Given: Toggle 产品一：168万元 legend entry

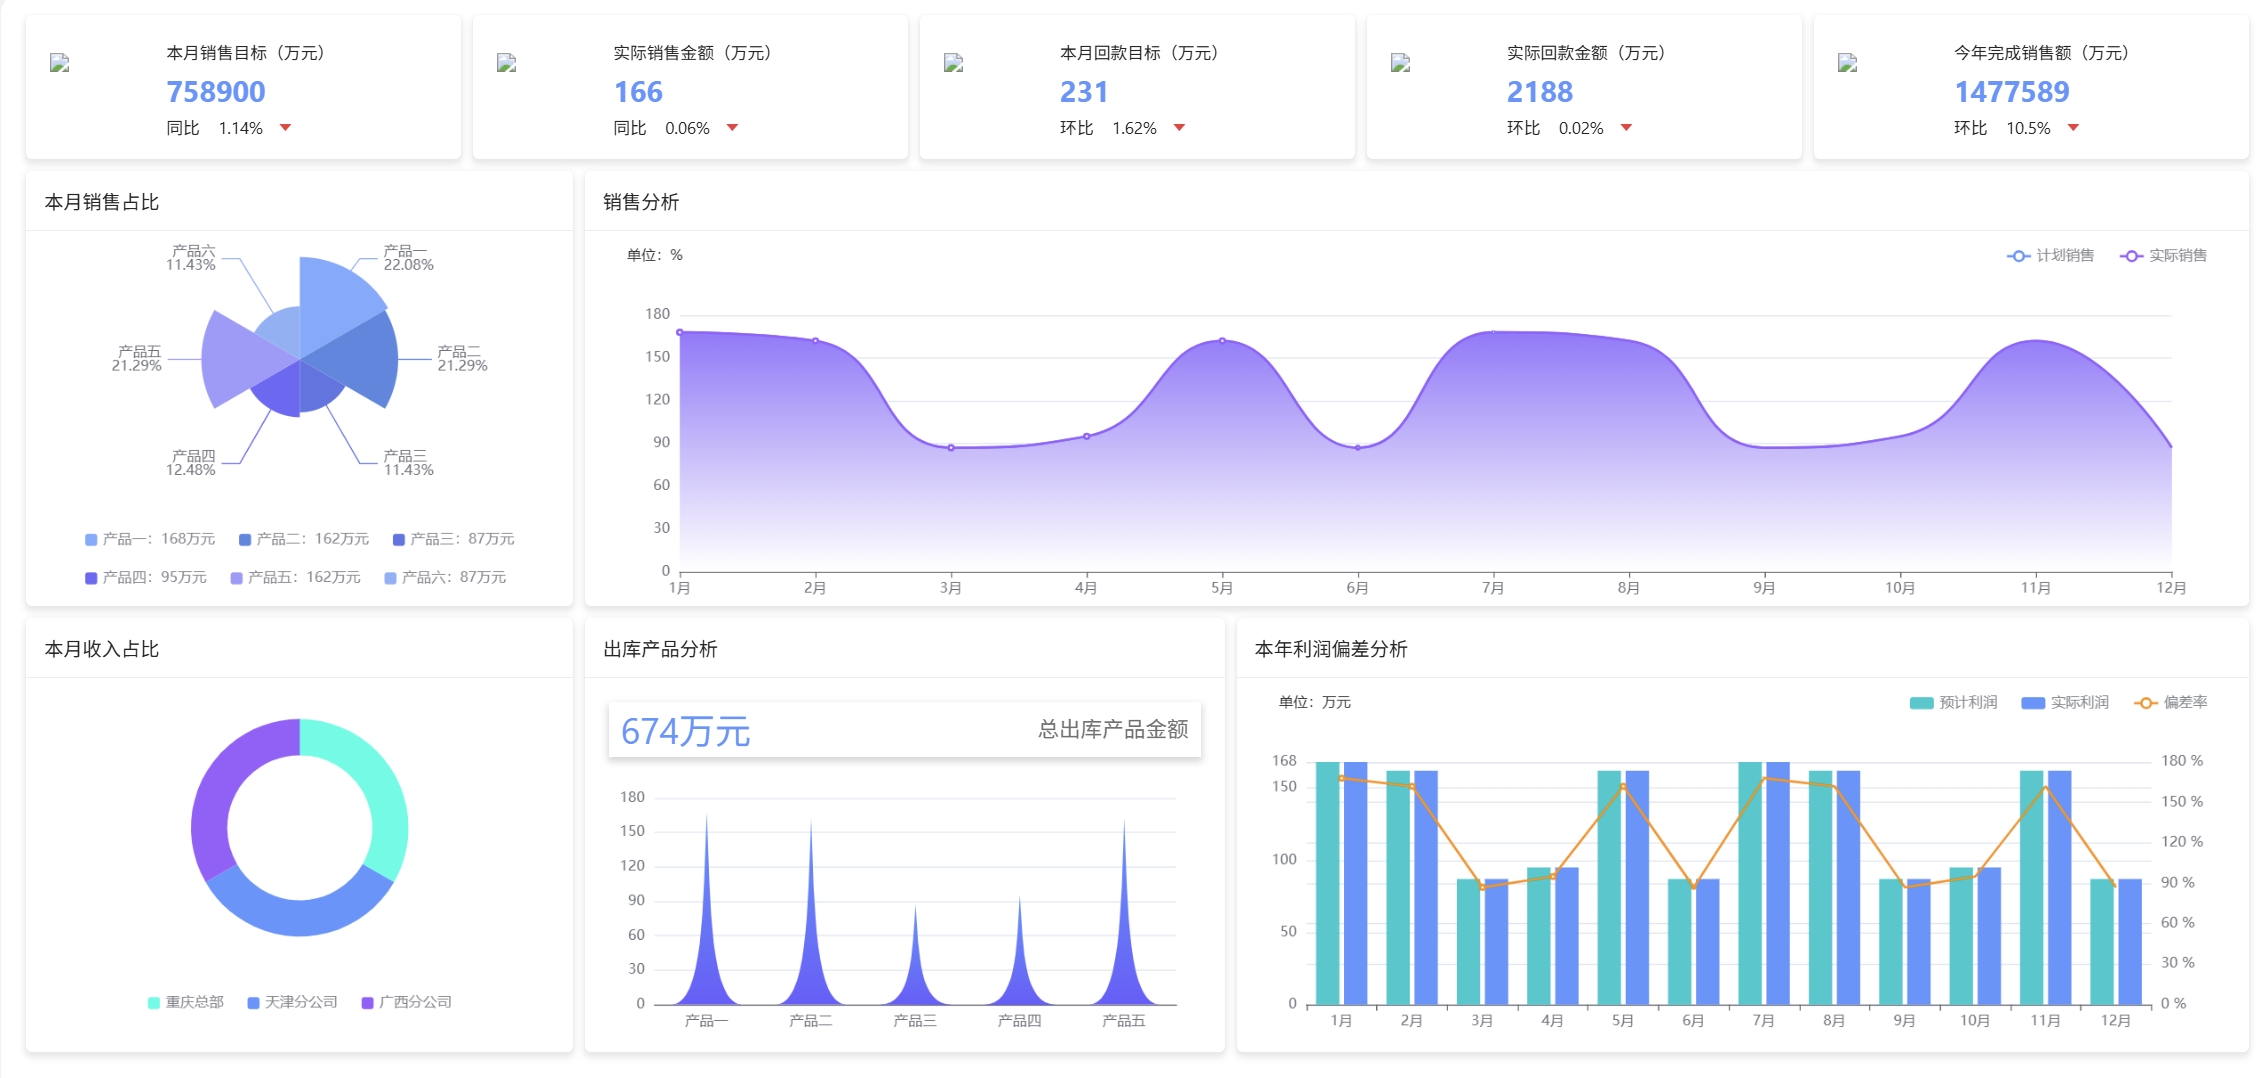Looking at the screenshot, I should (150, 539).
